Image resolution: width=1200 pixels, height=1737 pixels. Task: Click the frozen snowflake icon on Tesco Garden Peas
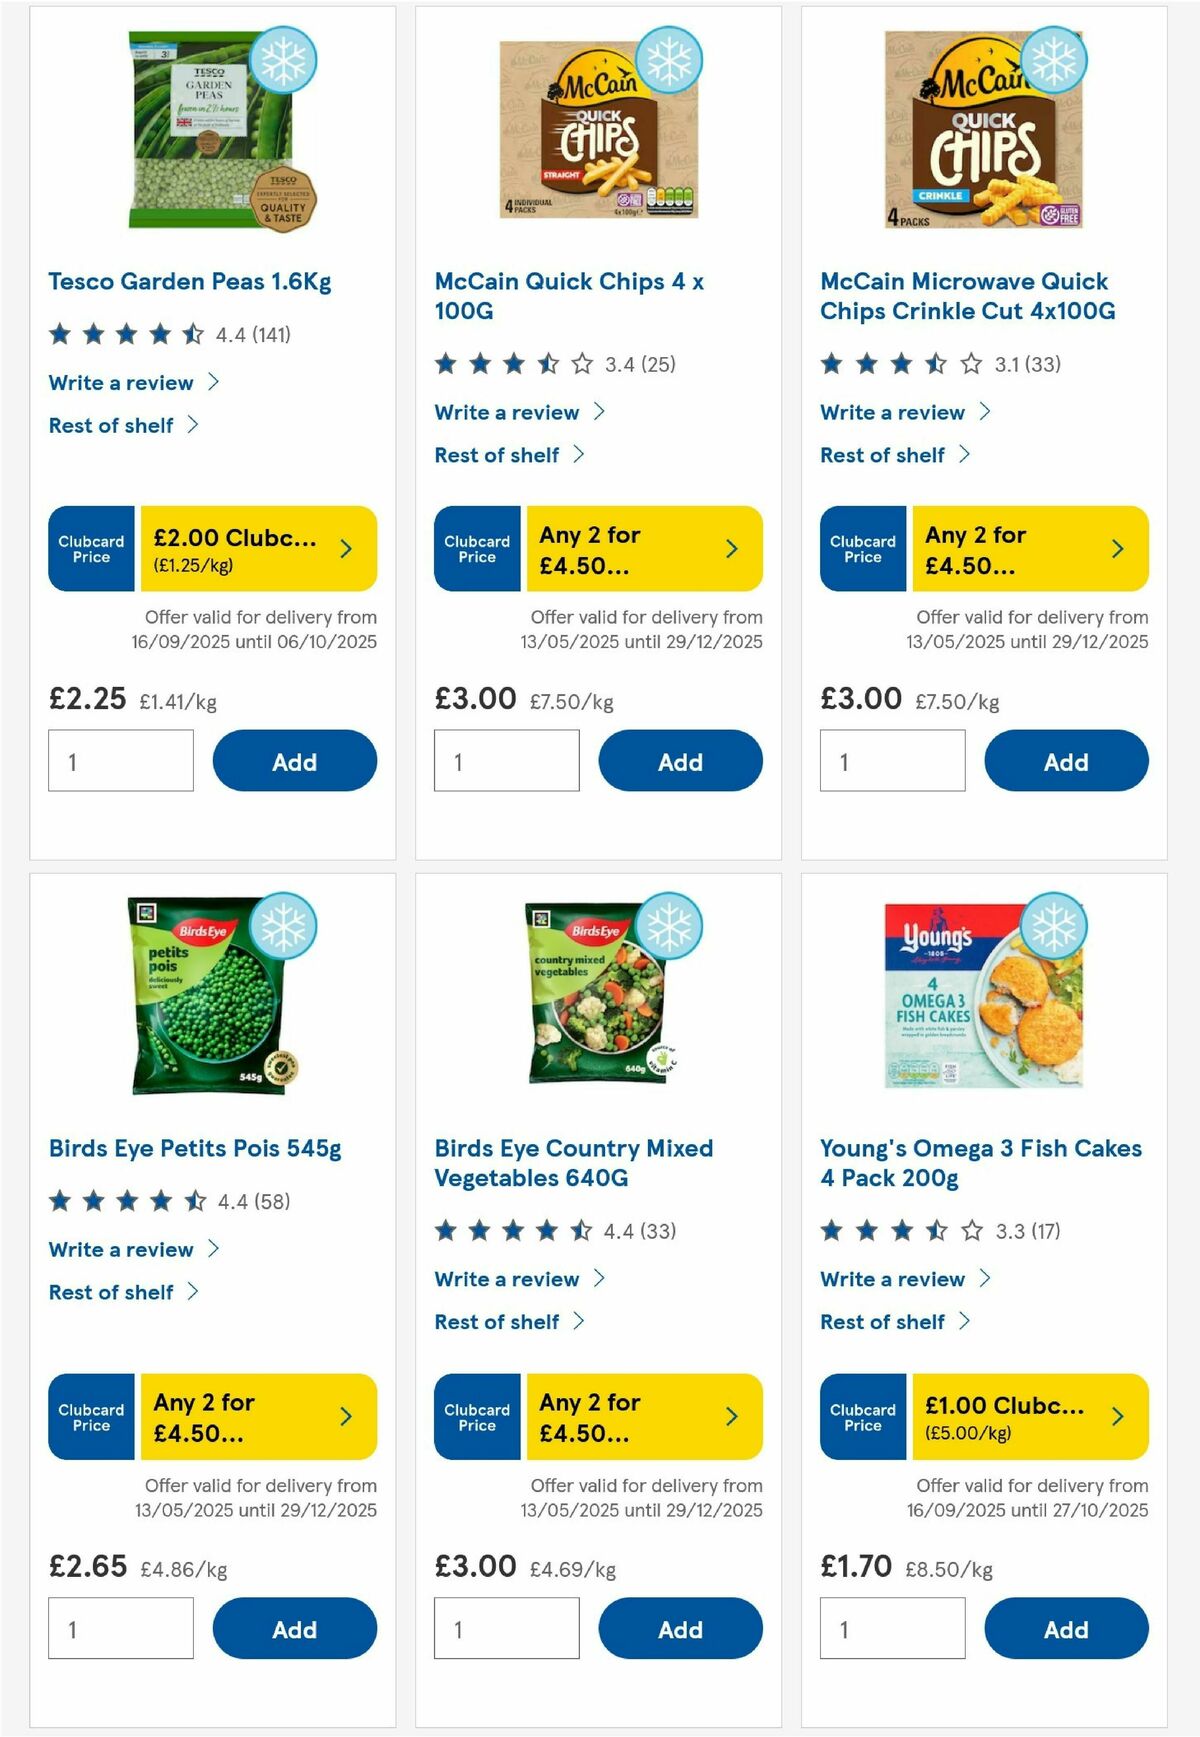282,60
